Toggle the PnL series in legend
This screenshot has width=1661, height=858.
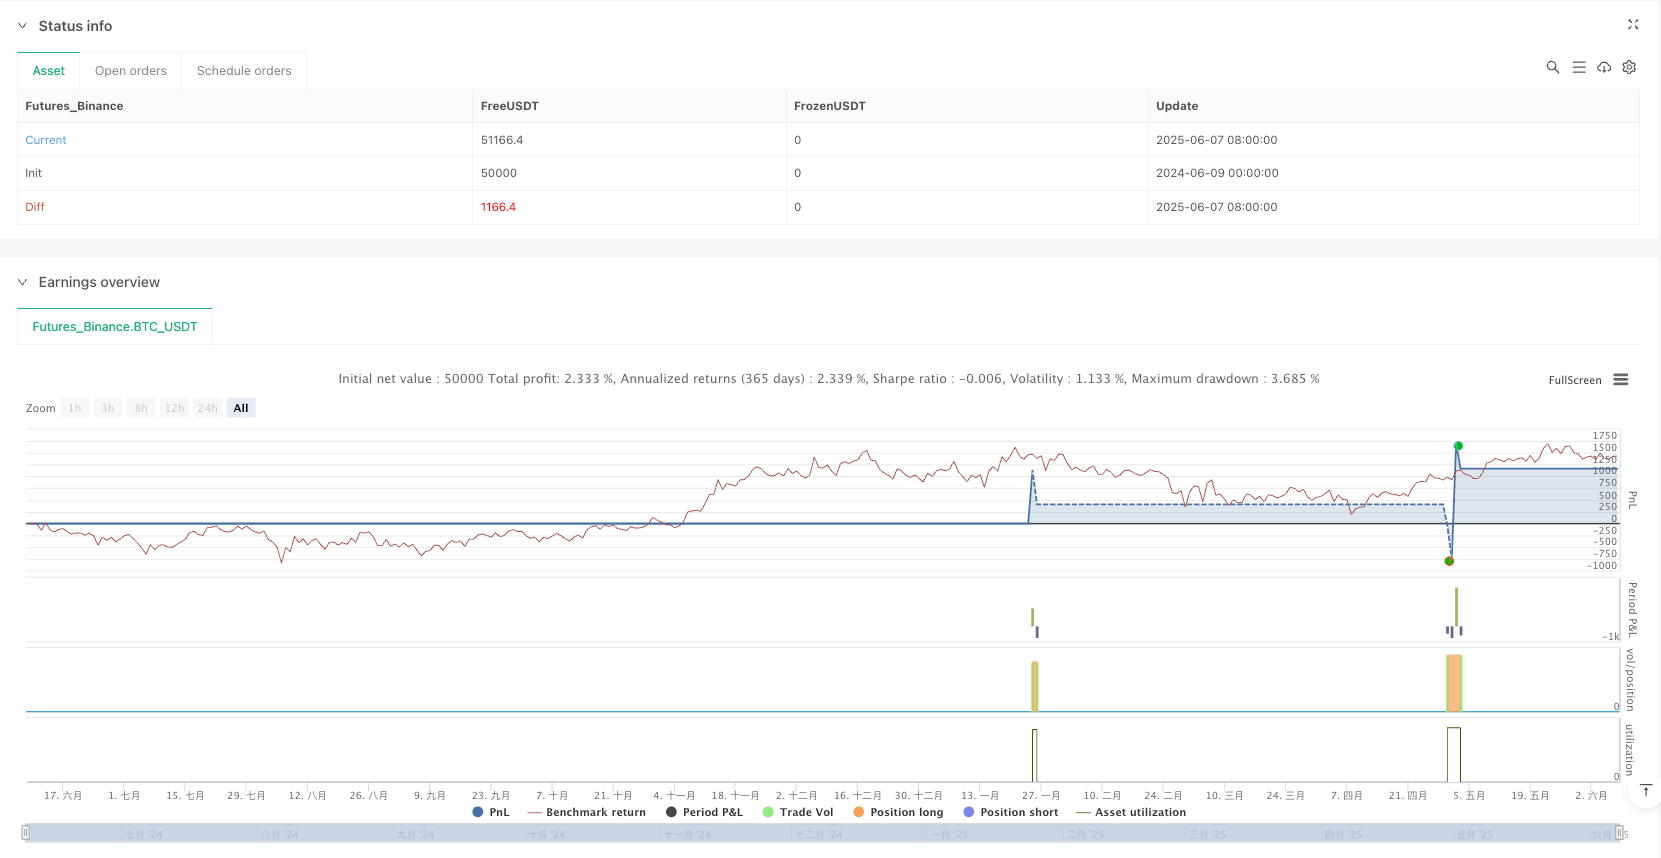491,812
